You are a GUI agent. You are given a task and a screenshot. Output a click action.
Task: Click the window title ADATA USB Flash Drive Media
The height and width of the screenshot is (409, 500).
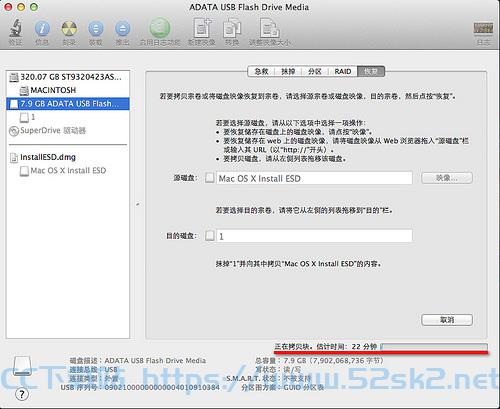pos(249,7)
